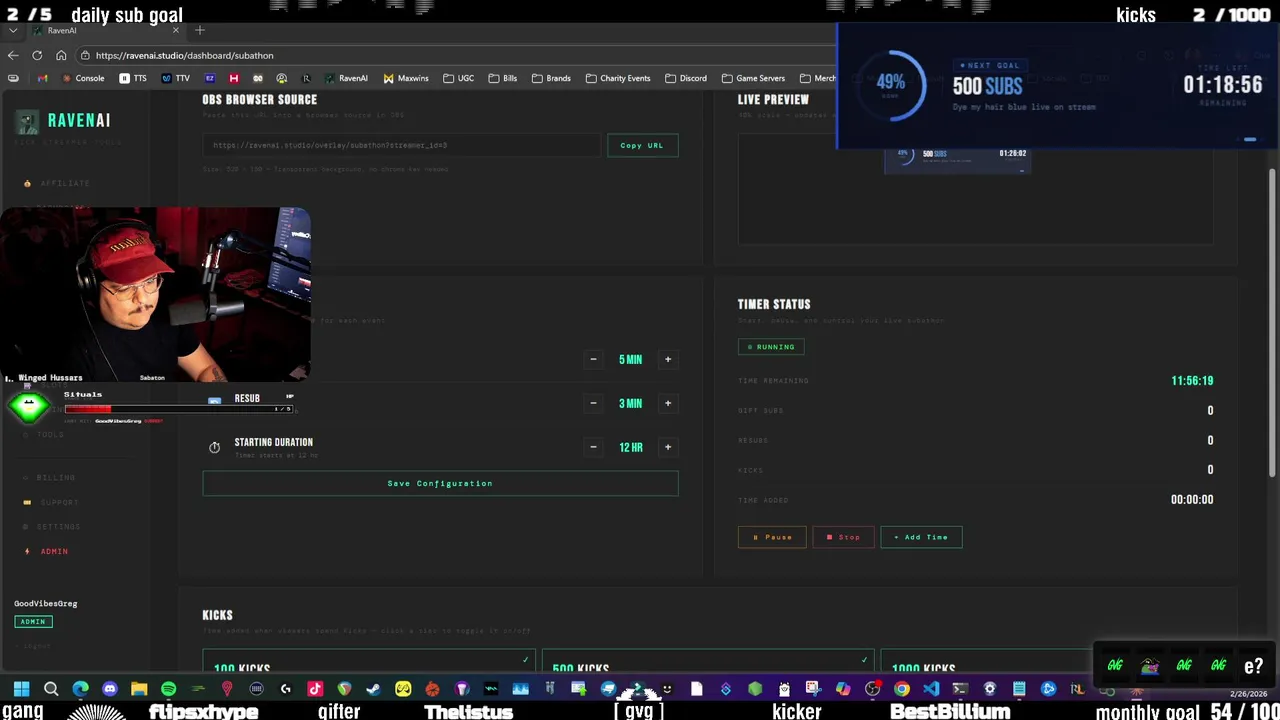Click the 11:56:19 time remaining value

pos(1192,381)
